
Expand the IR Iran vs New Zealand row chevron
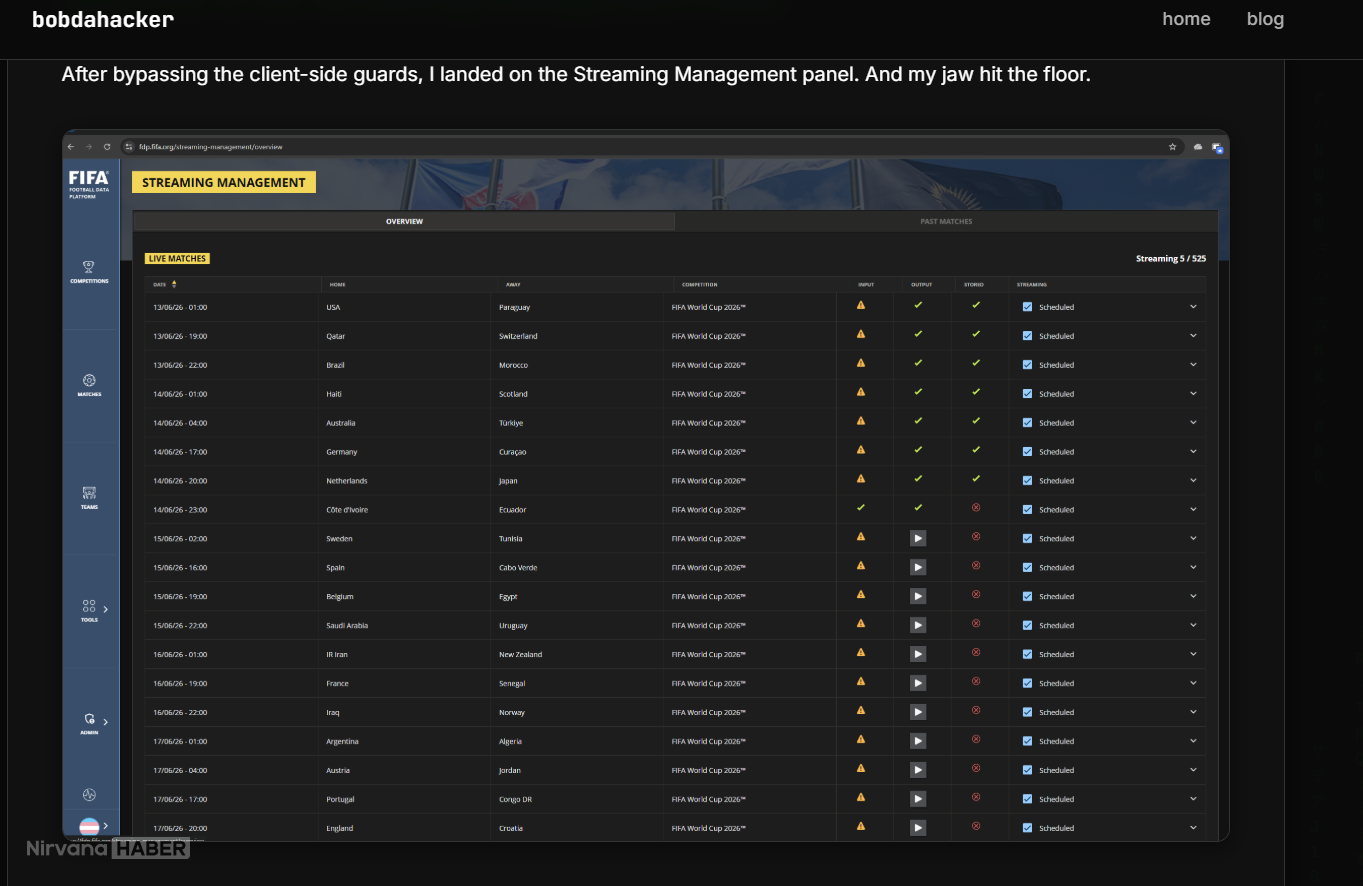click(x=1193, y=654)
